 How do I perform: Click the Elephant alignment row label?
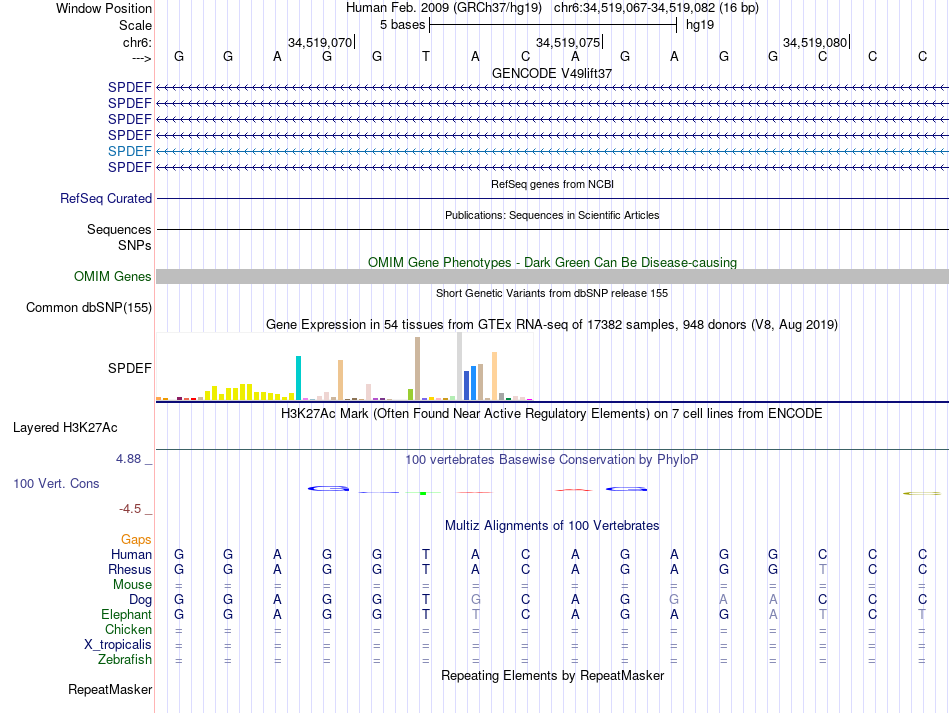pyautogui.click(x=126, y=615)
